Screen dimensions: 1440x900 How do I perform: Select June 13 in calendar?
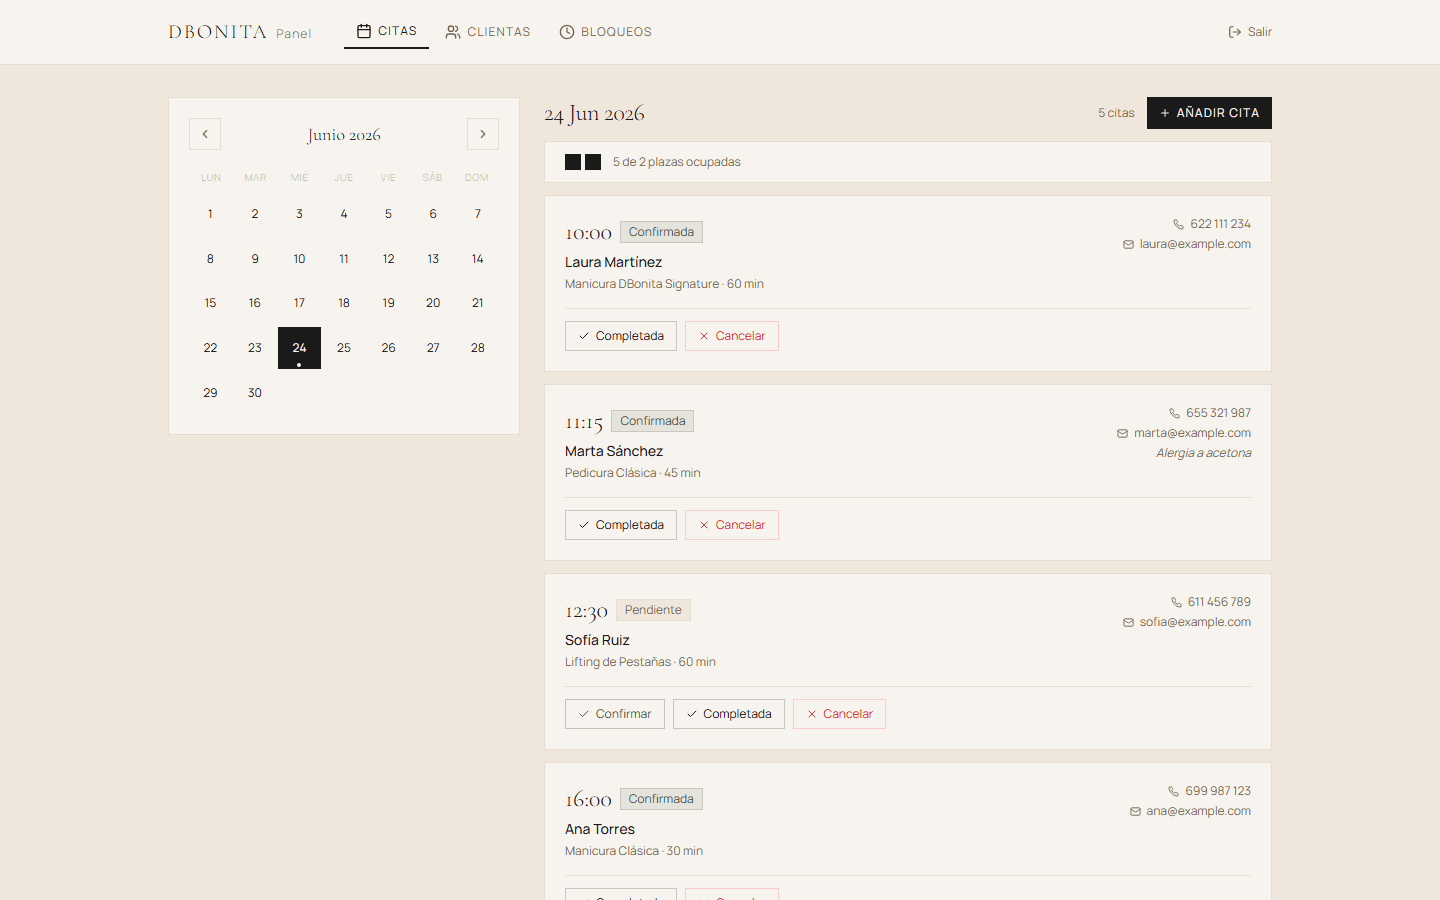click(x=433, y=259)
